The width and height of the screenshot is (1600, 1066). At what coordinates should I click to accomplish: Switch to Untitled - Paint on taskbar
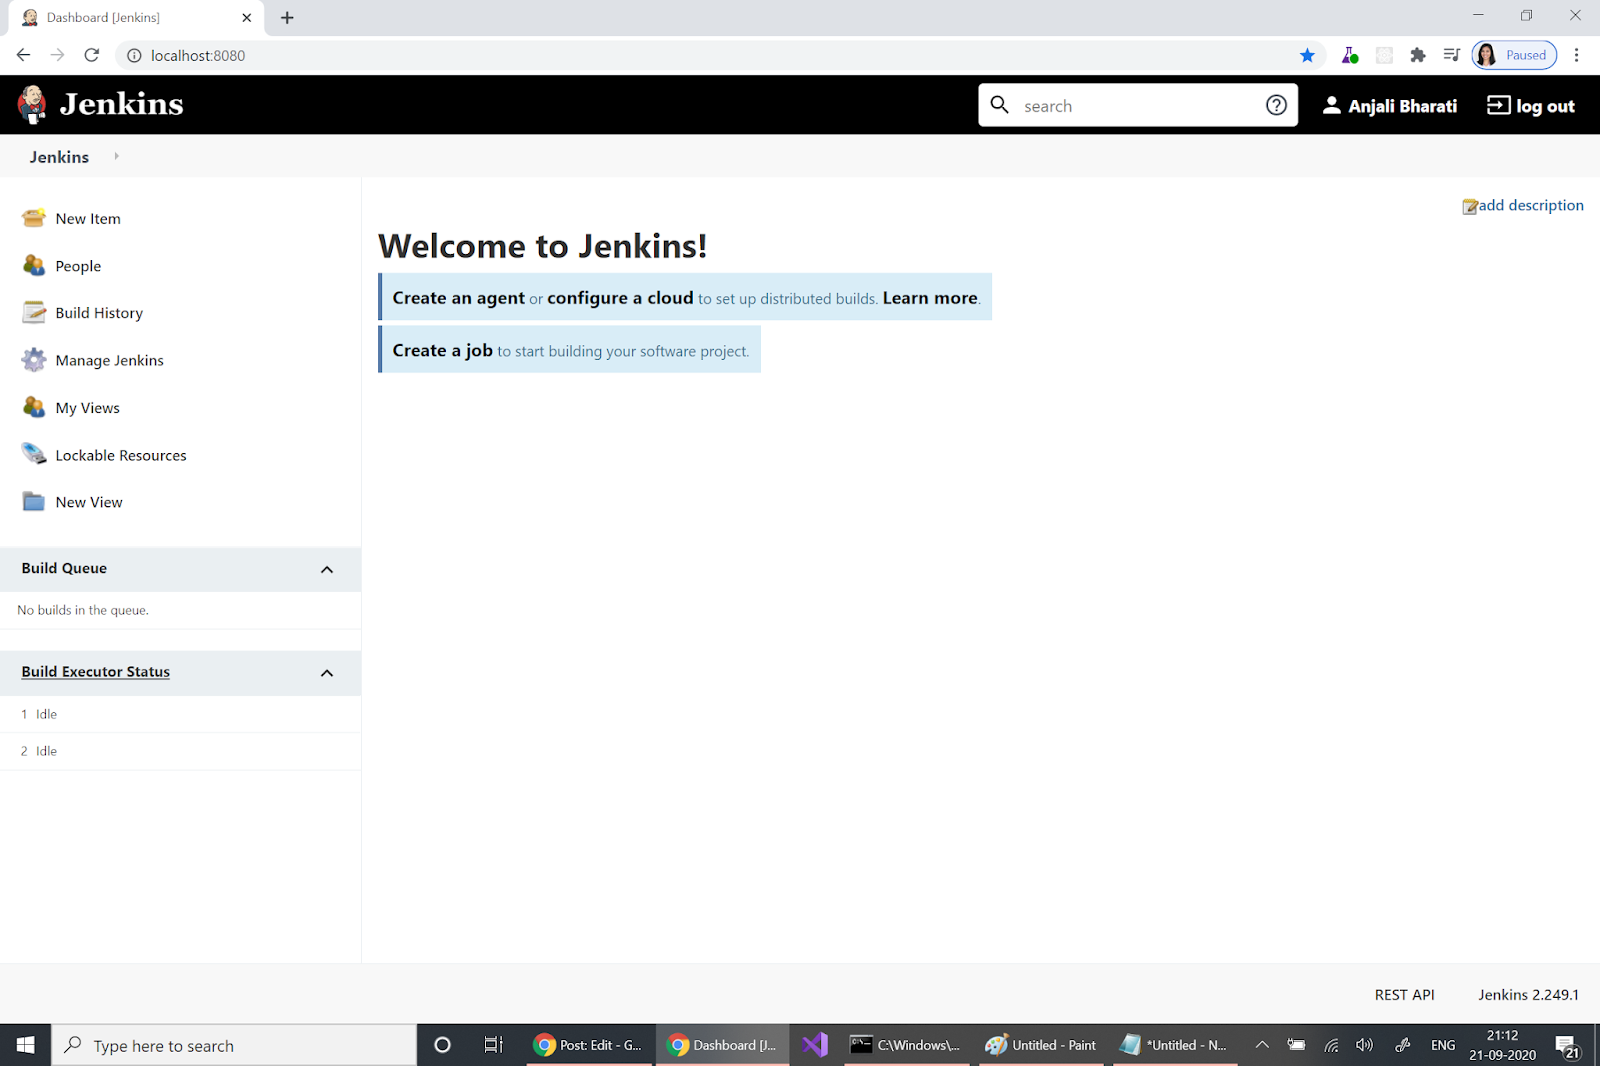tap(1041, 1045)
